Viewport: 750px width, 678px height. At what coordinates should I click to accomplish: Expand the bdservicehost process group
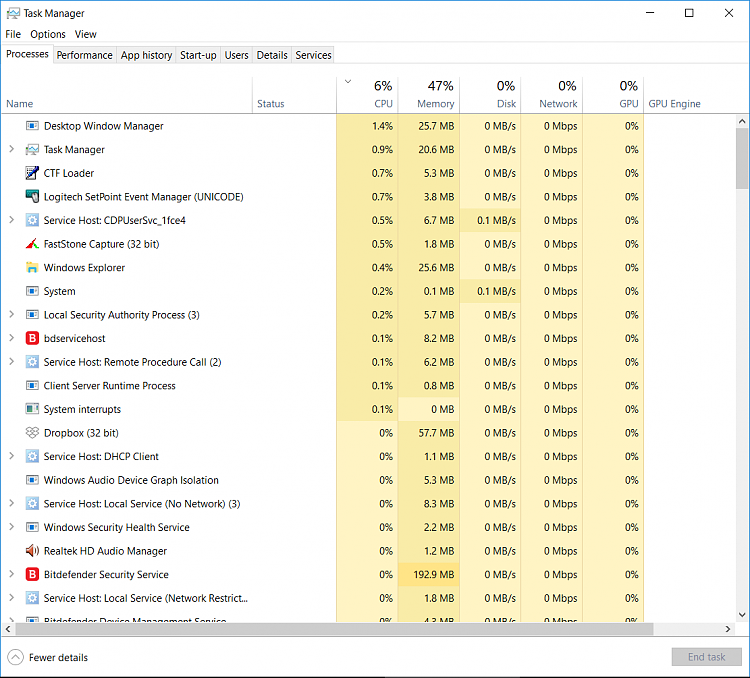pos(11,337)
